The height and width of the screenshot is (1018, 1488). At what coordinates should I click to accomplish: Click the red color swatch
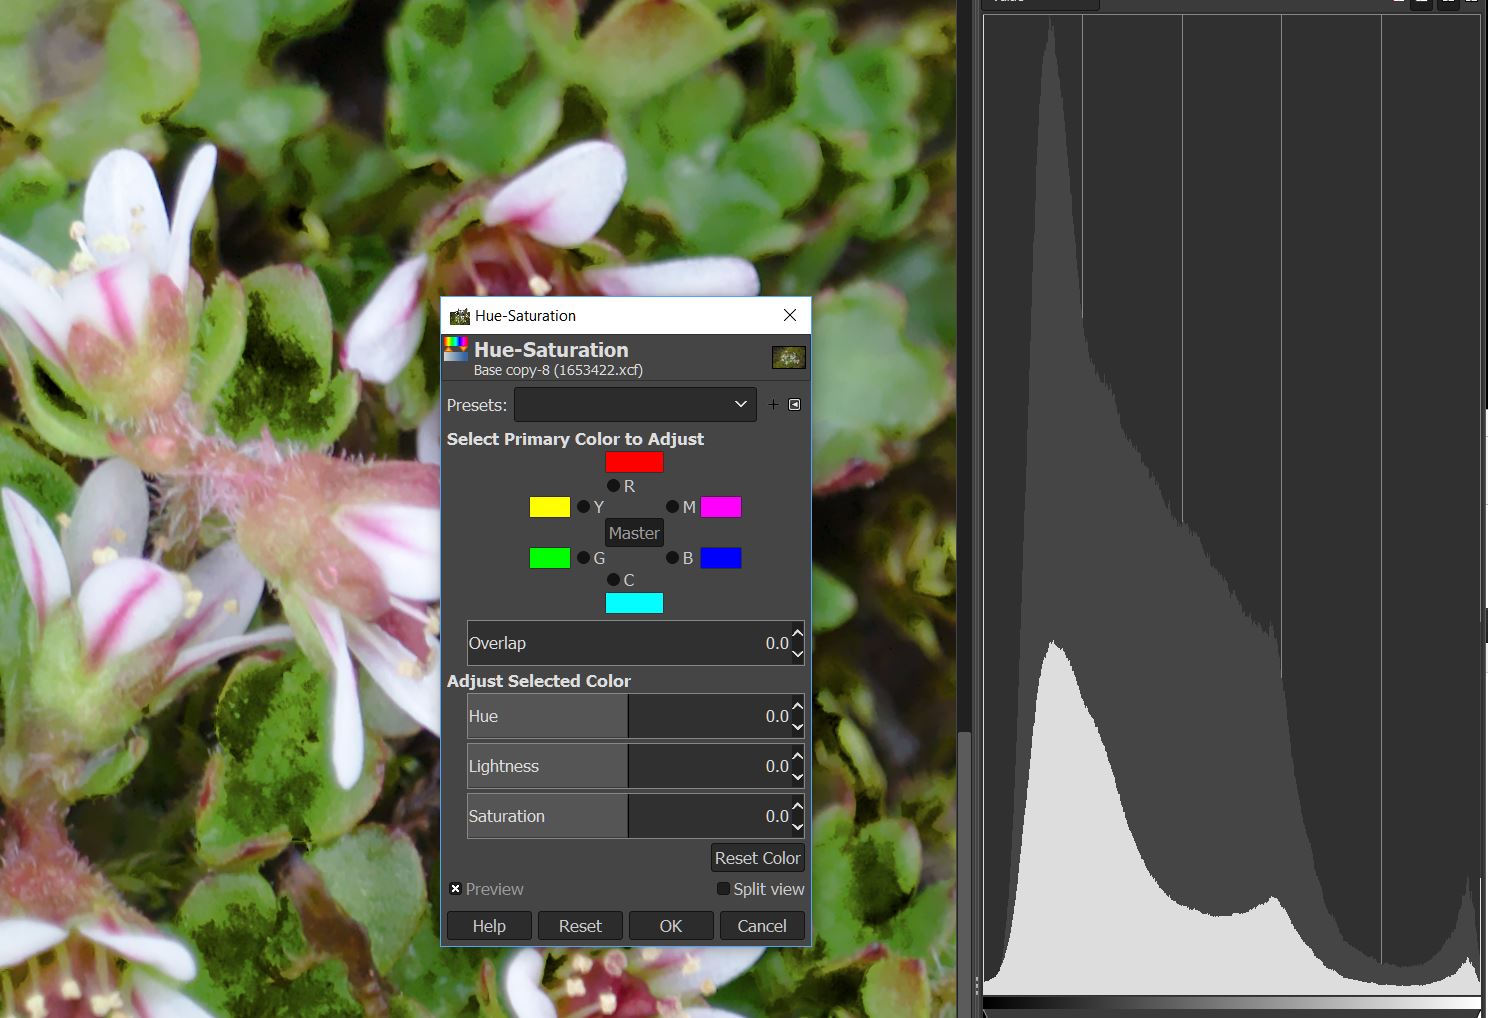(634, 462)
